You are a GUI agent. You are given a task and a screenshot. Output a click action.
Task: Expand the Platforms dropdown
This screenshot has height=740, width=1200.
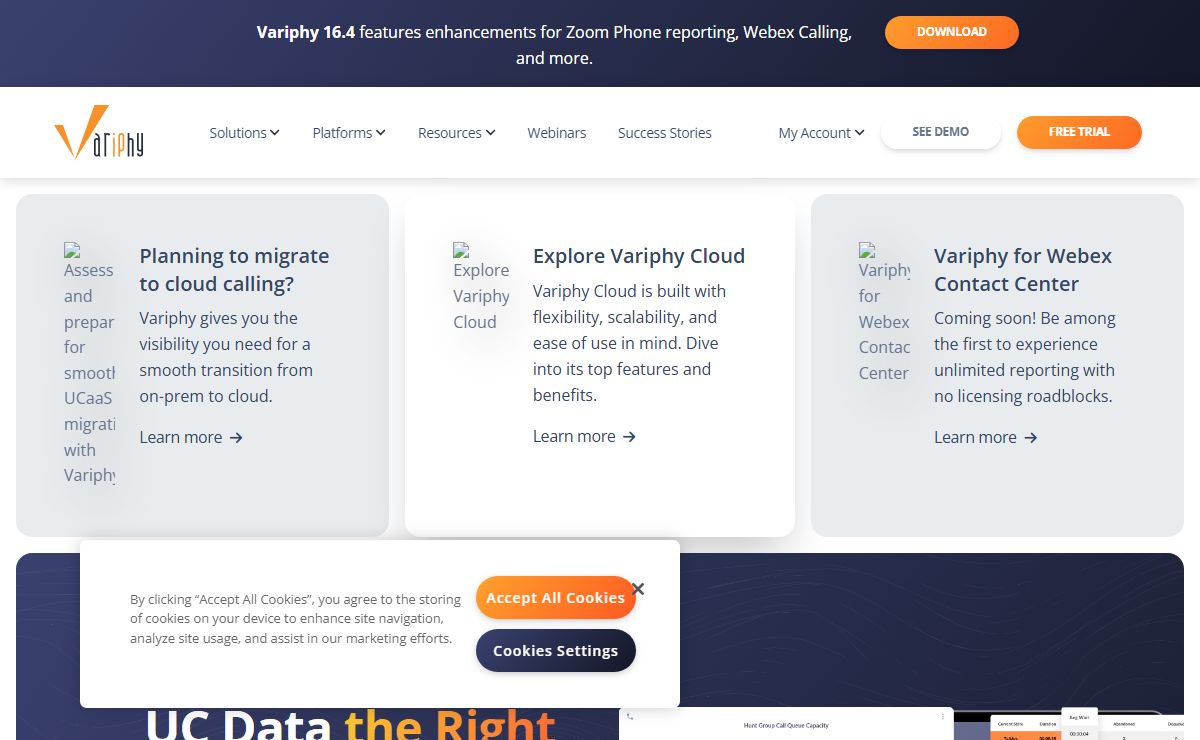tap(349, 132)
